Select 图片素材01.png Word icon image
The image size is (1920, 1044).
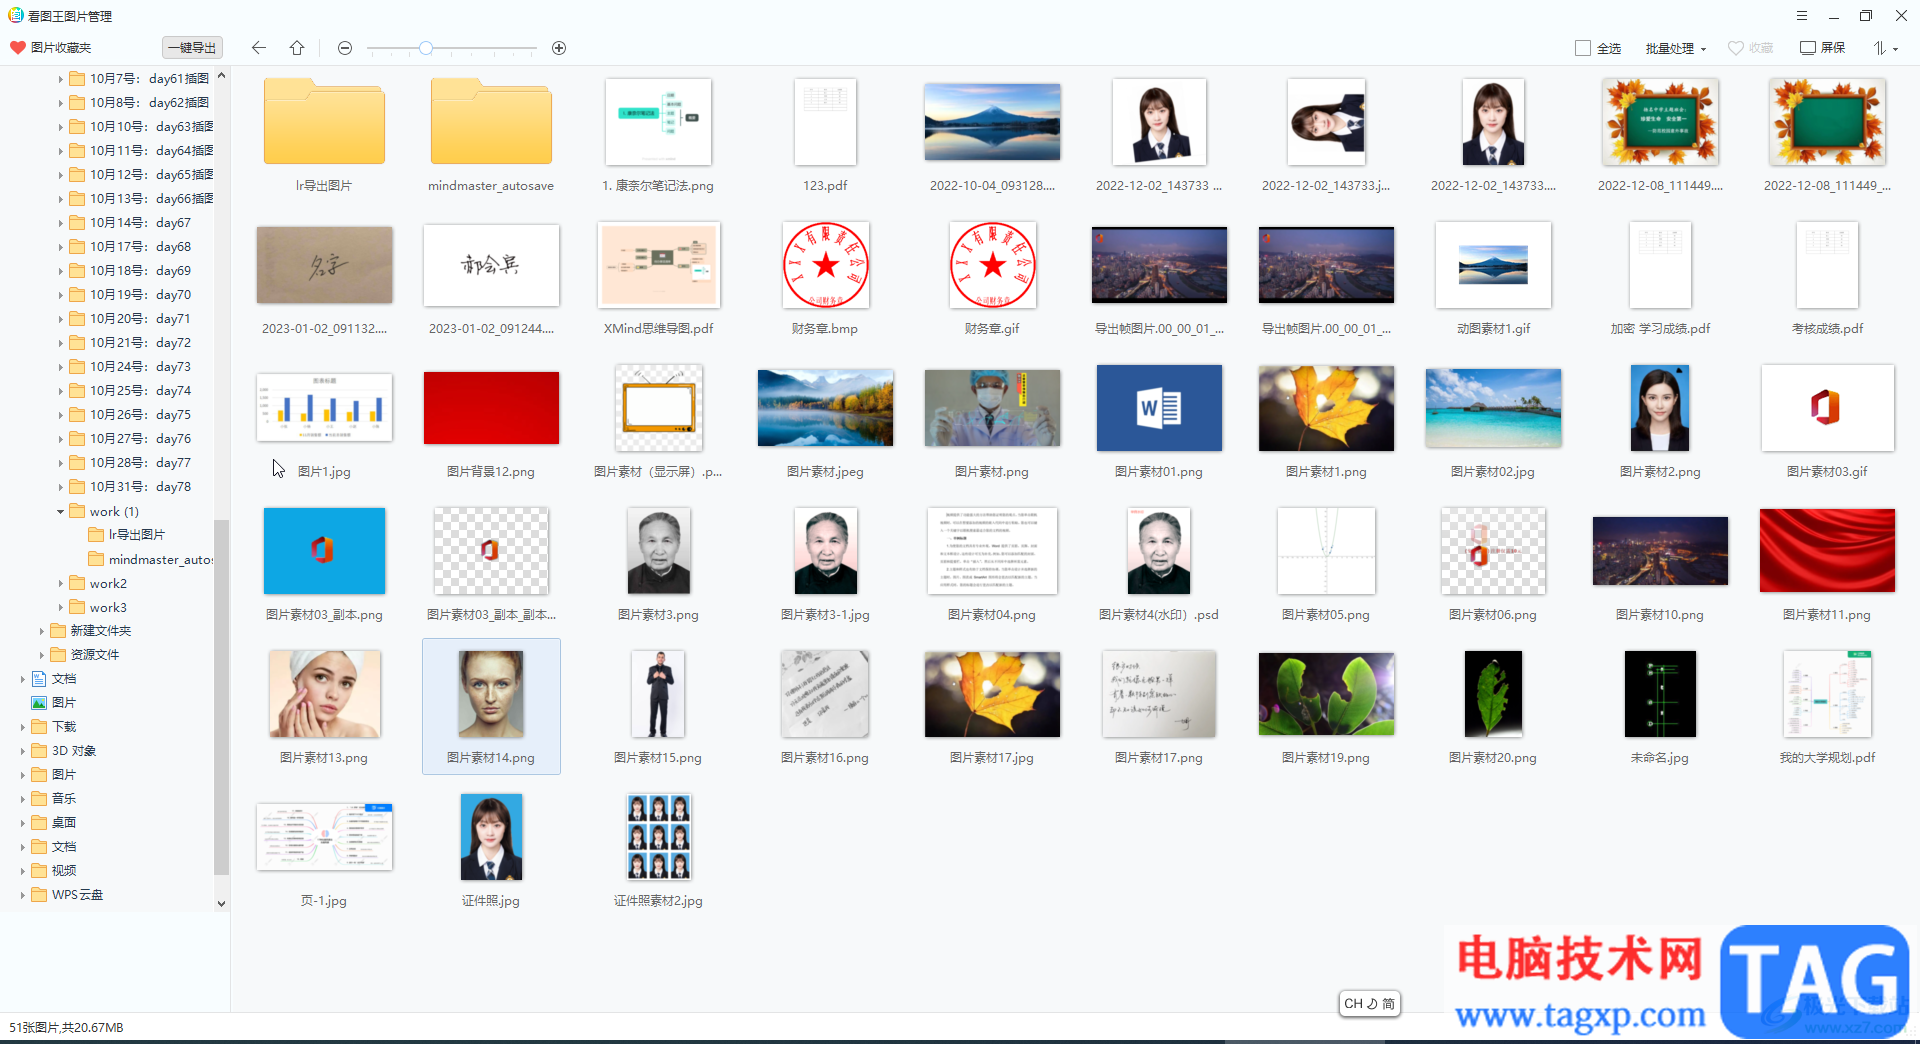click(1159, 408)
